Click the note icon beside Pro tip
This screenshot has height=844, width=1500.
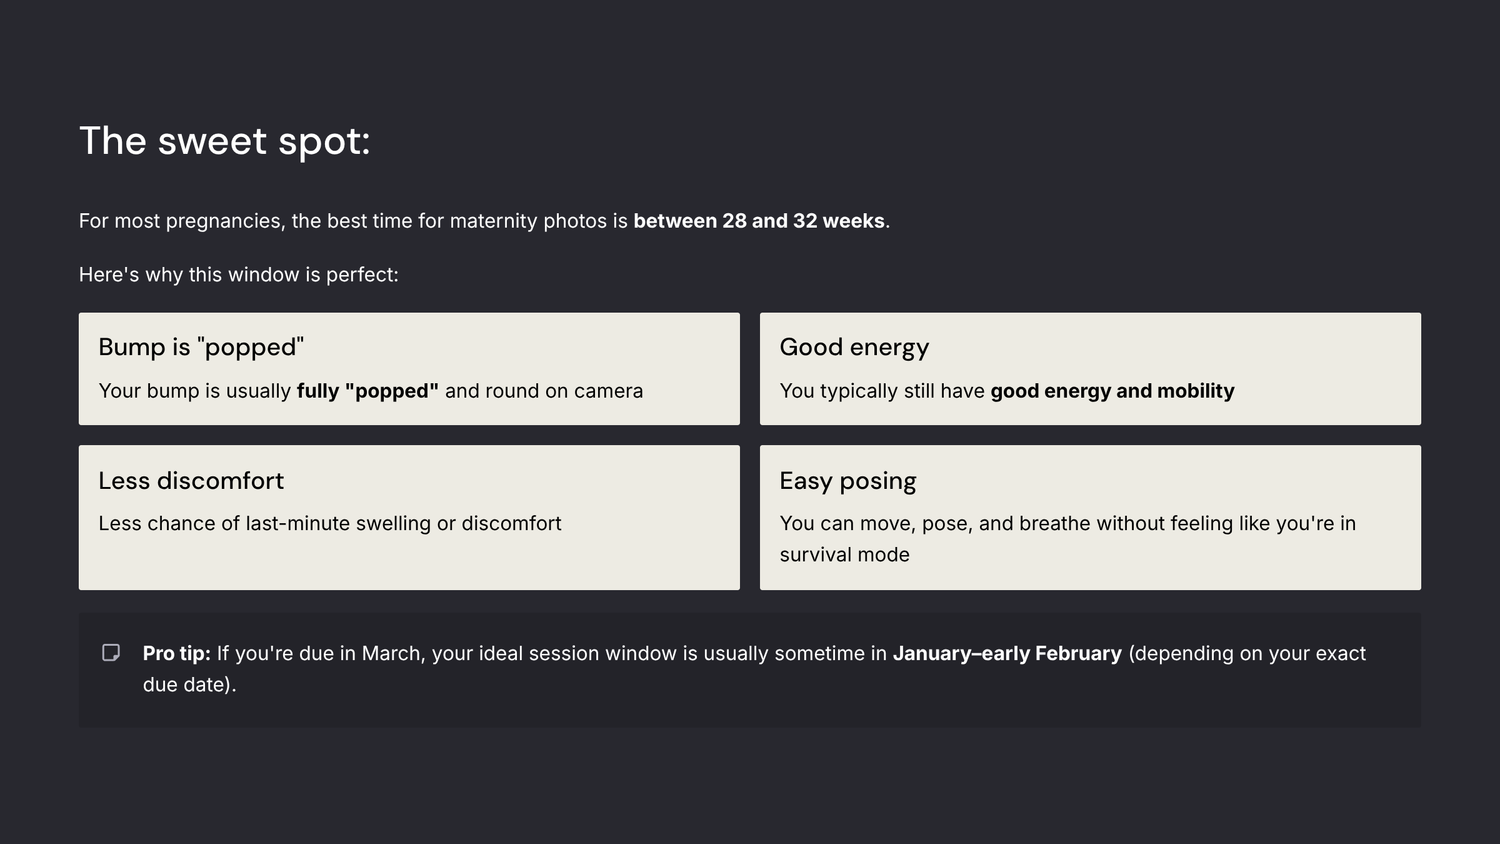pyautogui.click(x=111, y=653)
